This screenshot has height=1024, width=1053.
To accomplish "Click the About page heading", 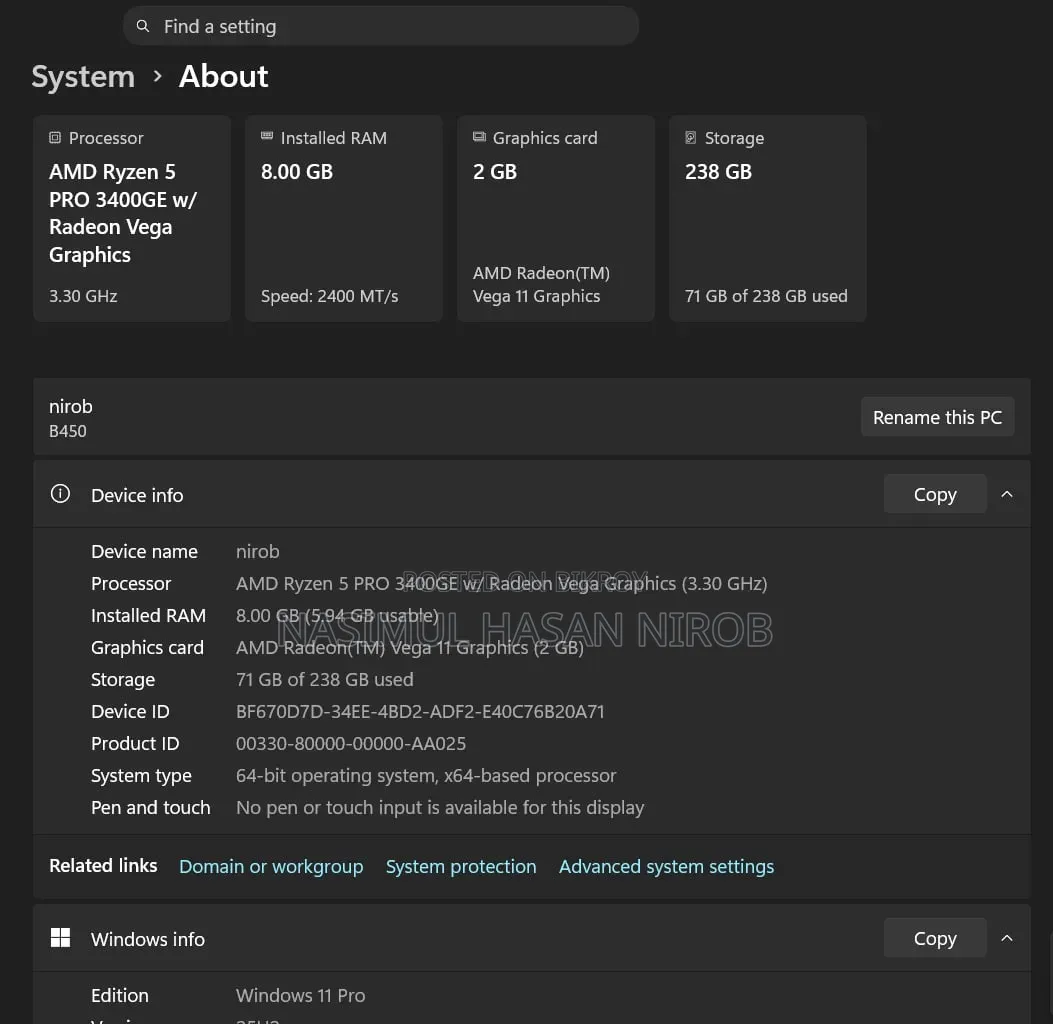I will [224, 76].
